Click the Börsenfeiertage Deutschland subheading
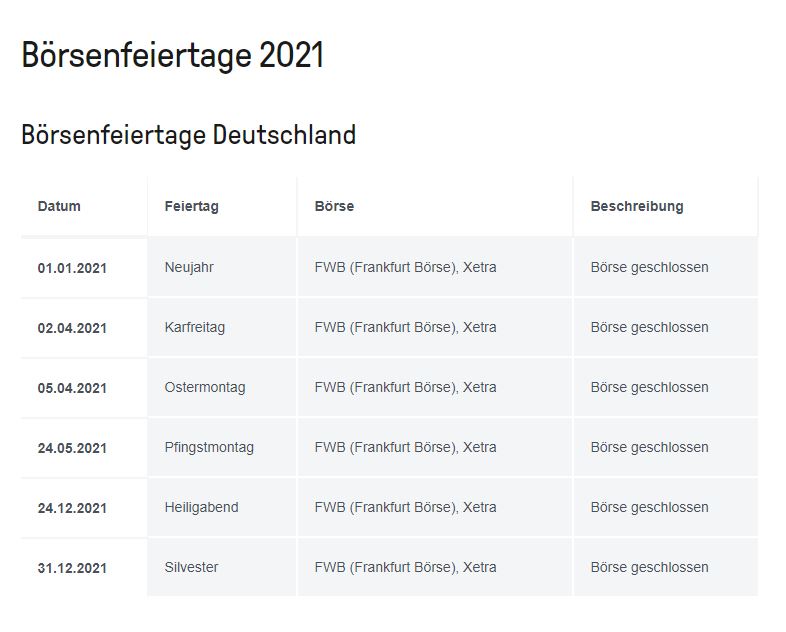Viewport: 786px width, 632px height. (188, 135)
